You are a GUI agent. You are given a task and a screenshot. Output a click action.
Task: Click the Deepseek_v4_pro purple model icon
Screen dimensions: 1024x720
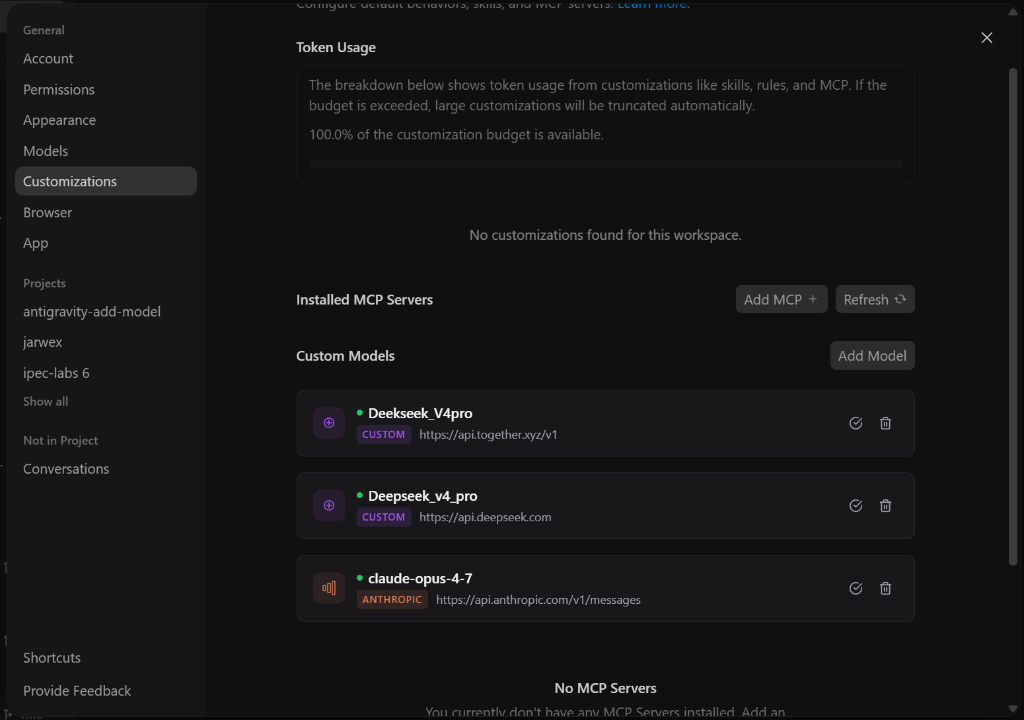point(329,506)
